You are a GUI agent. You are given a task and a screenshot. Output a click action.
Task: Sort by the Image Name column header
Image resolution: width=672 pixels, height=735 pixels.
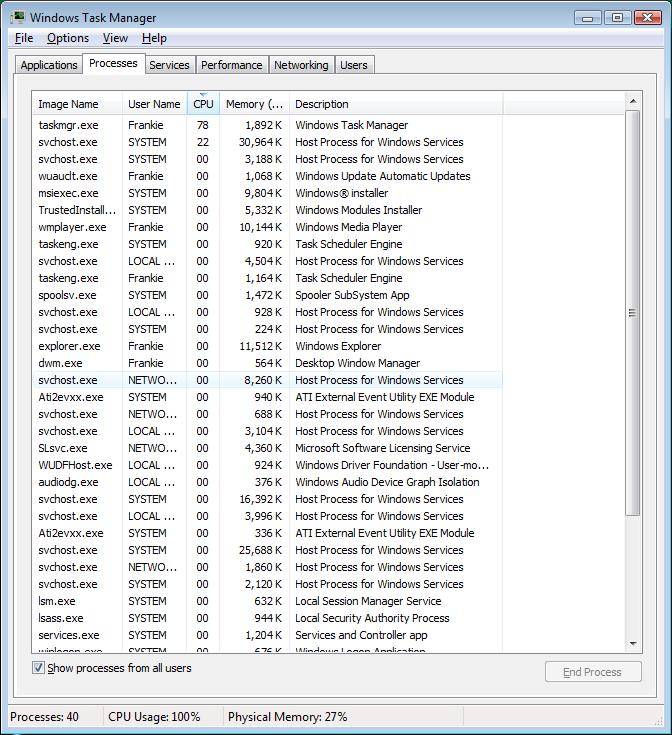click(x=77, y=104)
